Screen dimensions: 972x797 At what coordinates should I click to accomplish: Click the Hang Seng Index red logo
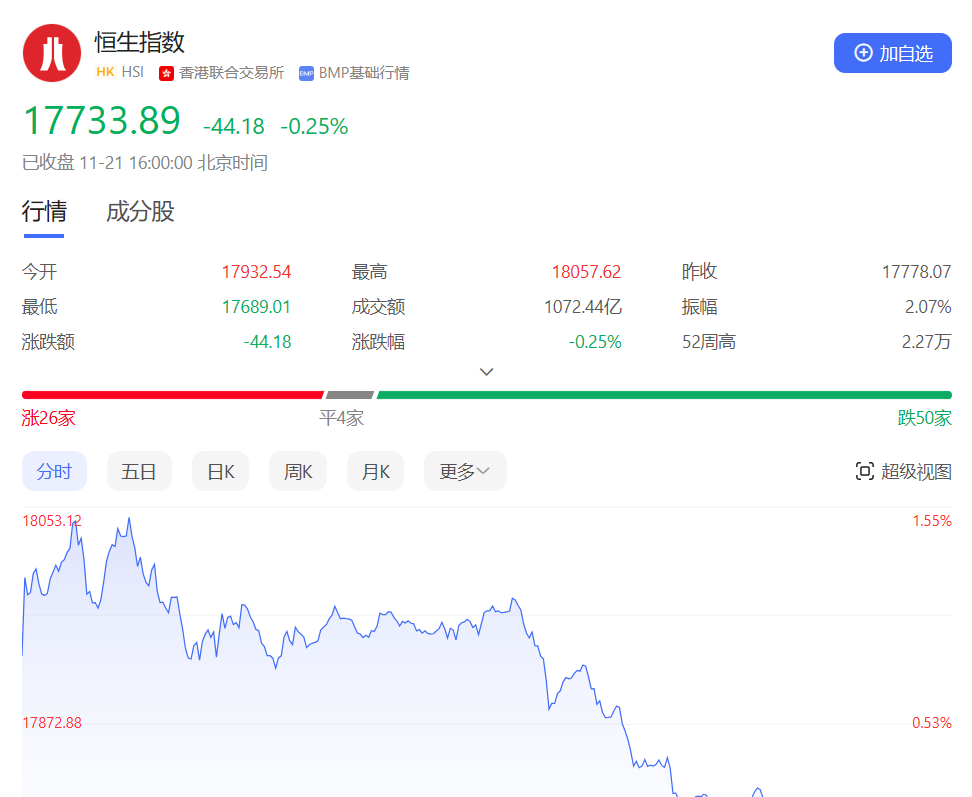[x=52, y=53]
